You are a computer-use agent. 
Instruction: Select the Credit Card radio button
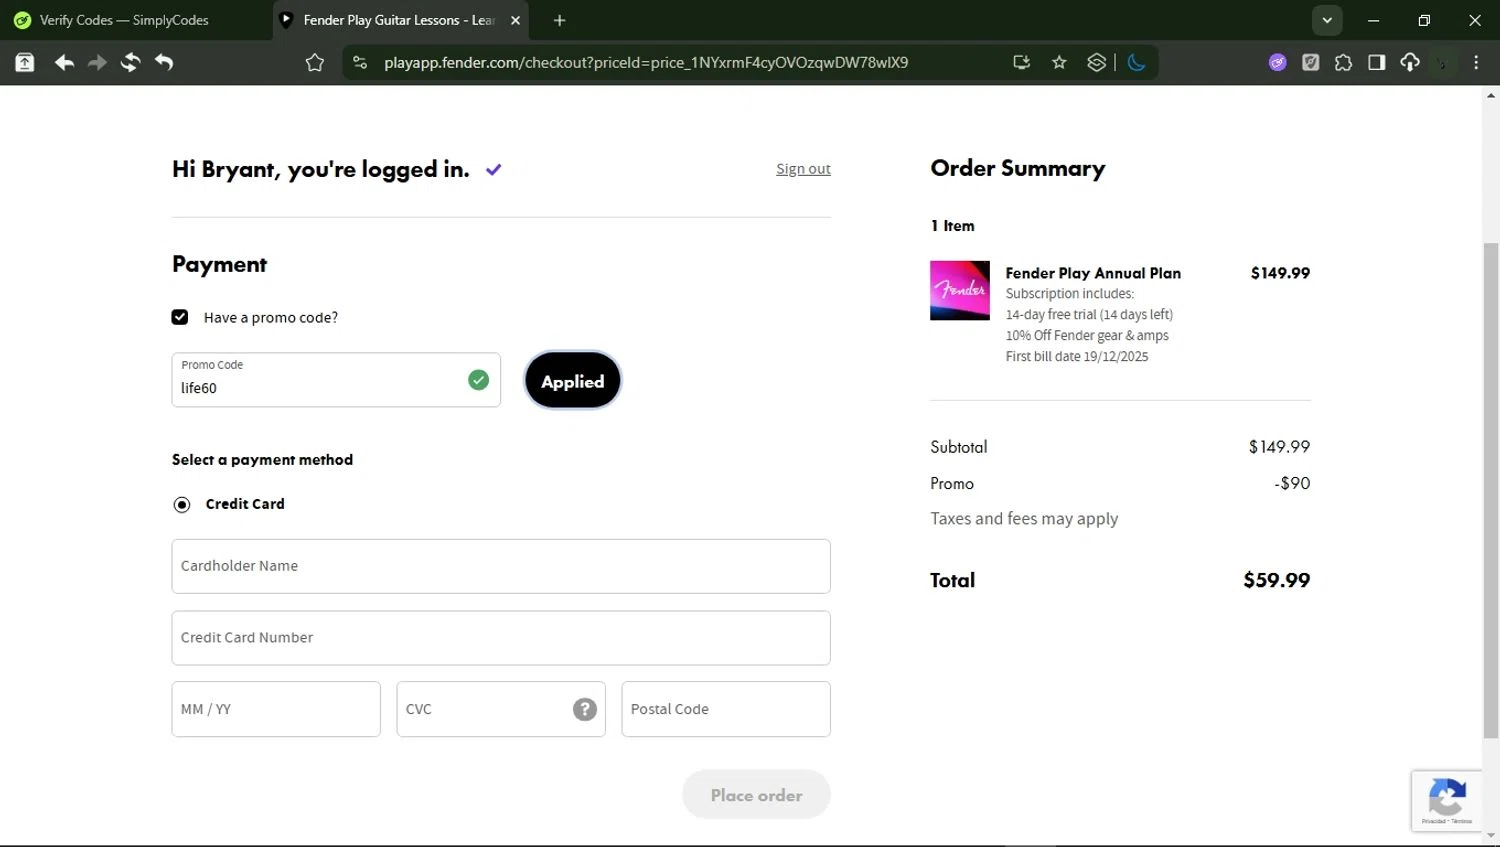(x=182, y=504)
